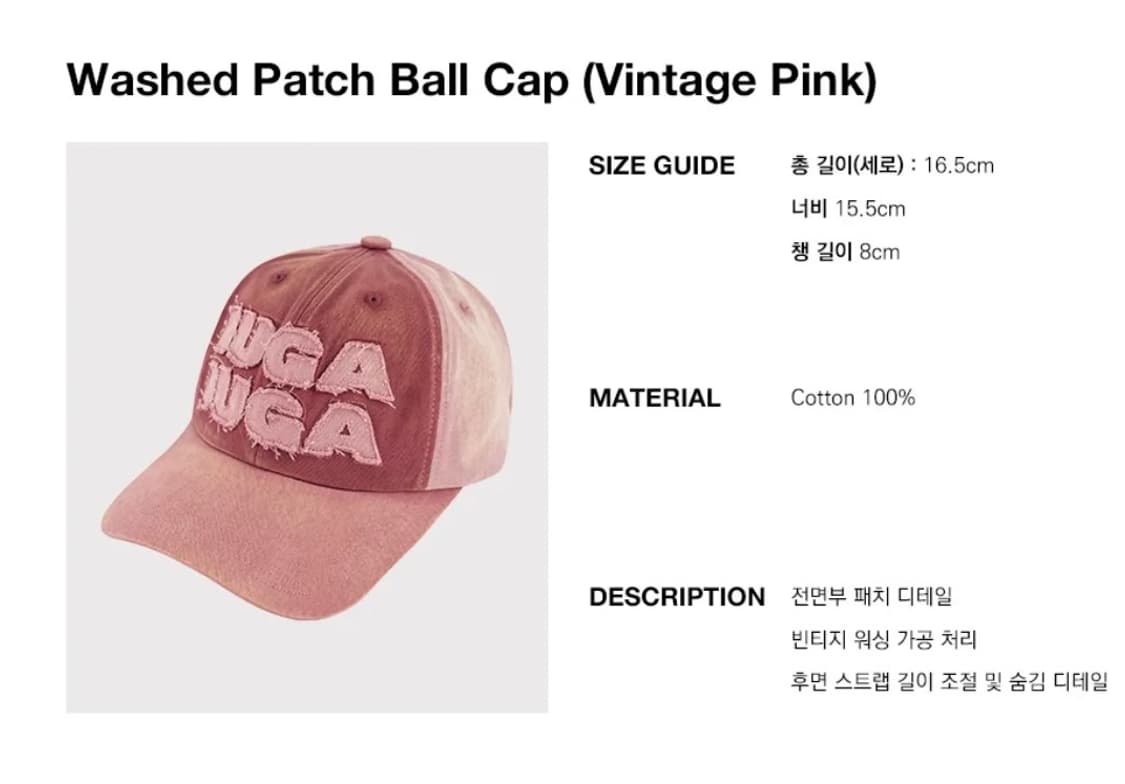Click the MATERIAL heading
This screenshot has height=784, width=1125.
coord(654,398)
